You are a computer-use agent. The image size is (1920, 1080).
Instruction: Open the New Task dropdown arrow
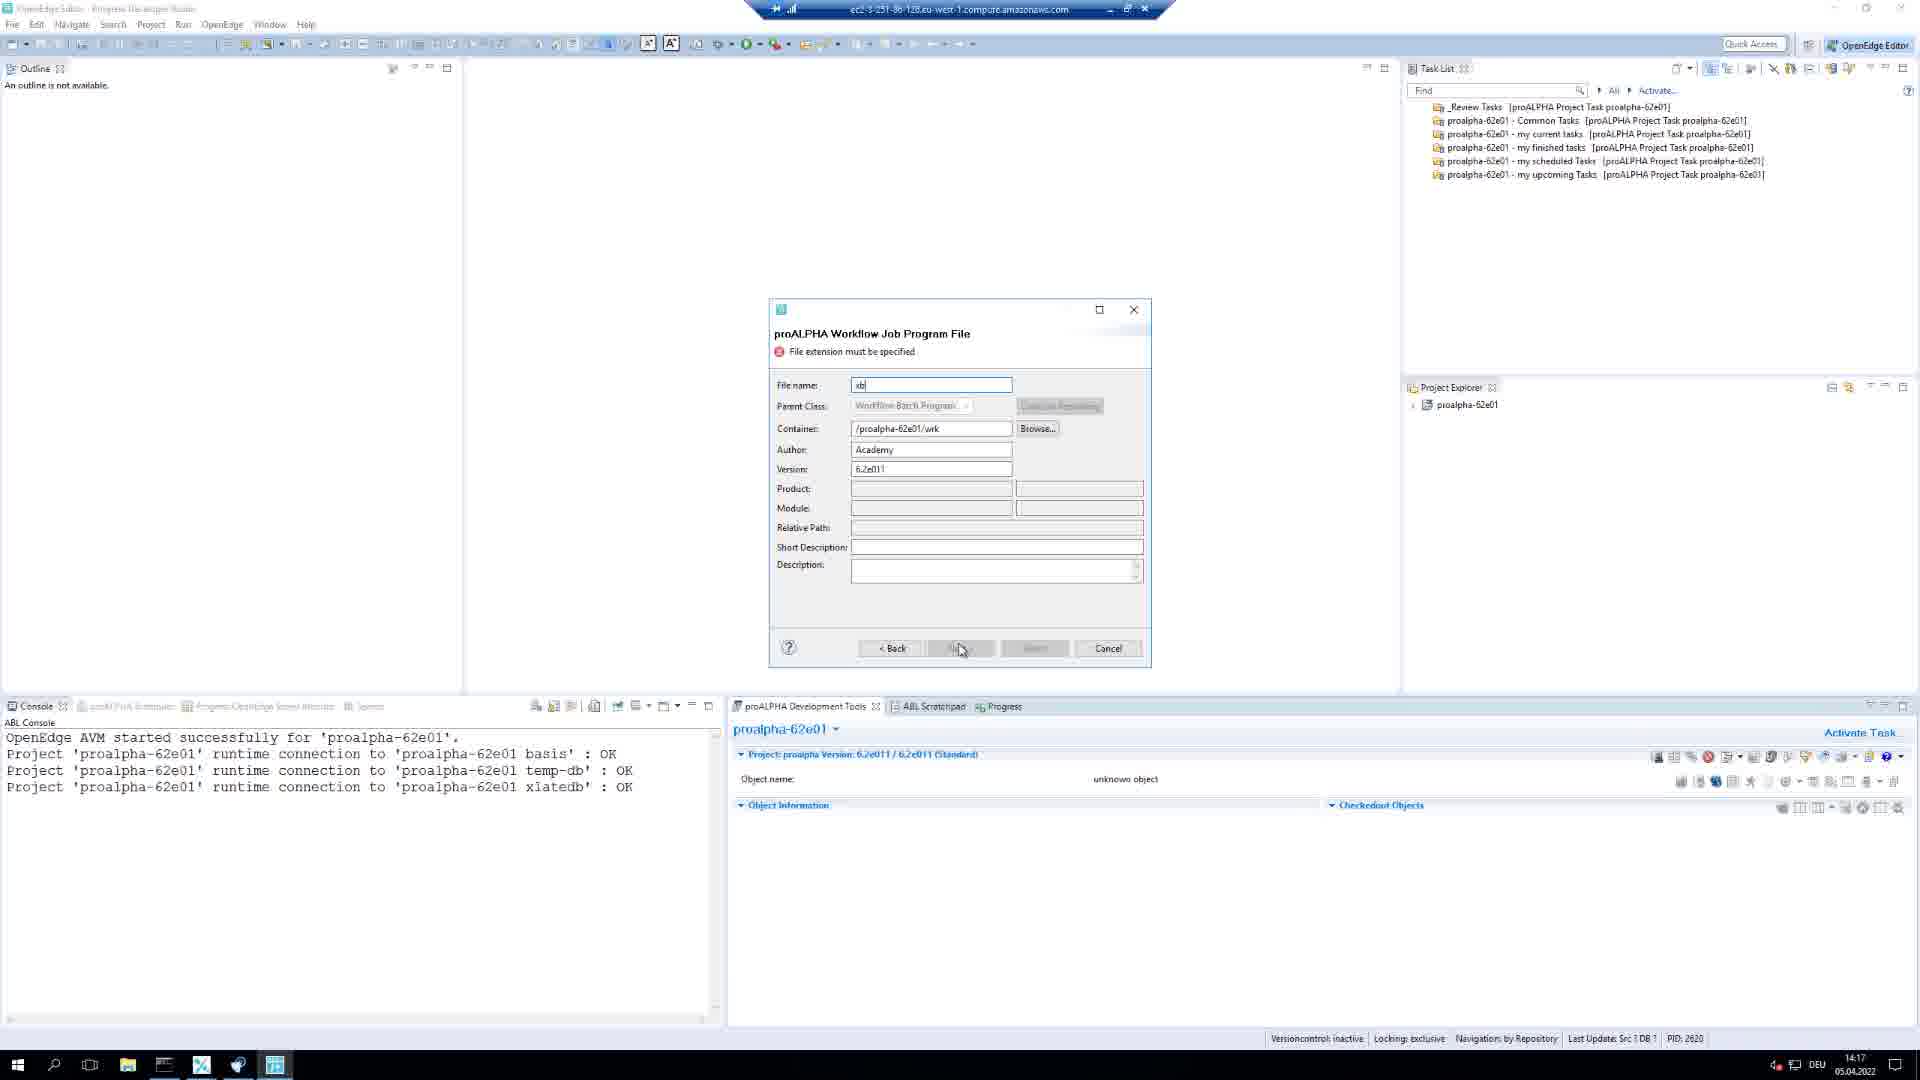pos(1690,69)
